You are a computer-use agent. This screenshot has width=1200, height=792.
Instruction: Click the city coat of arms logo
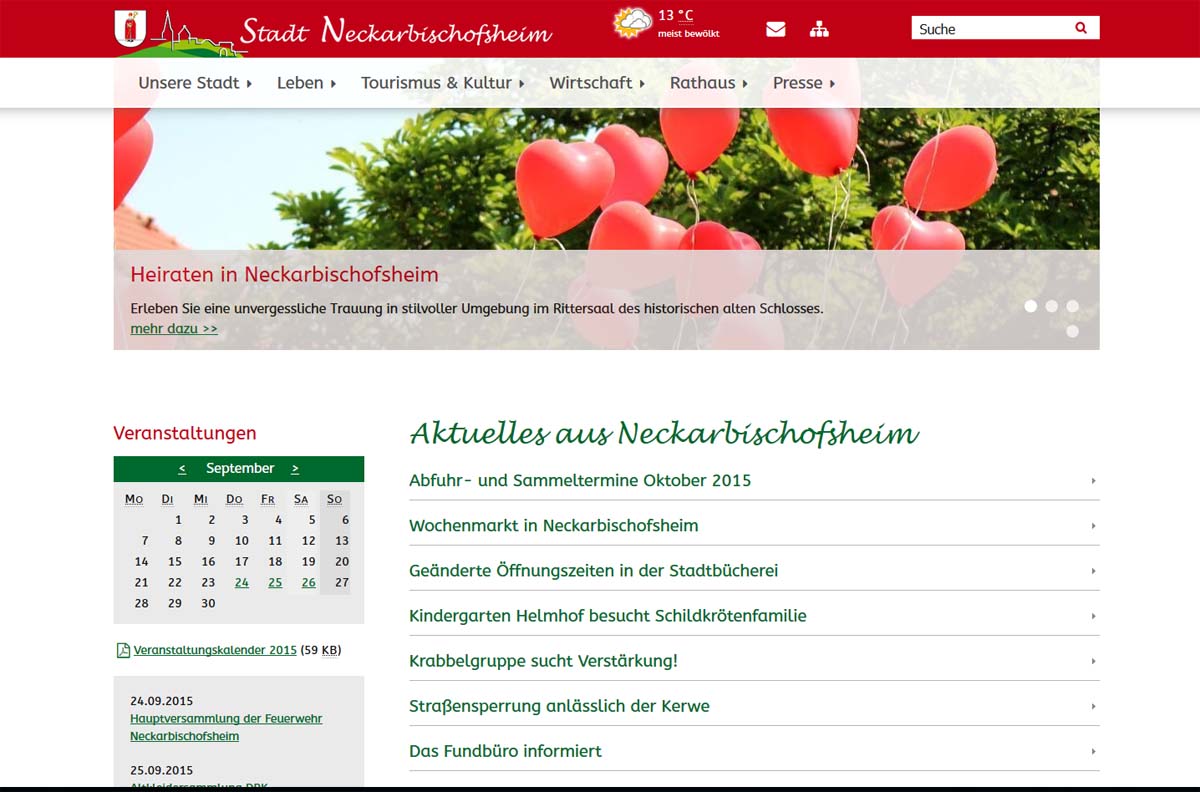(128, 27)
